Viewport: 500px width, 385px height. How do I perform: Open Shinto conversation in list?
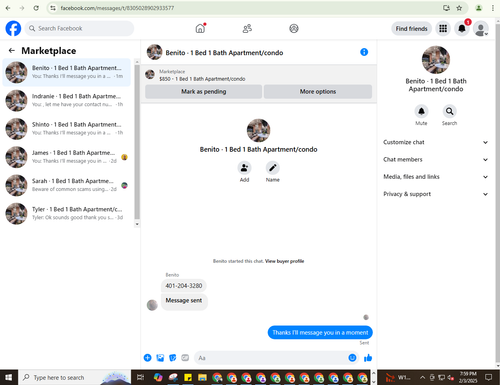(x=67, y=129)
